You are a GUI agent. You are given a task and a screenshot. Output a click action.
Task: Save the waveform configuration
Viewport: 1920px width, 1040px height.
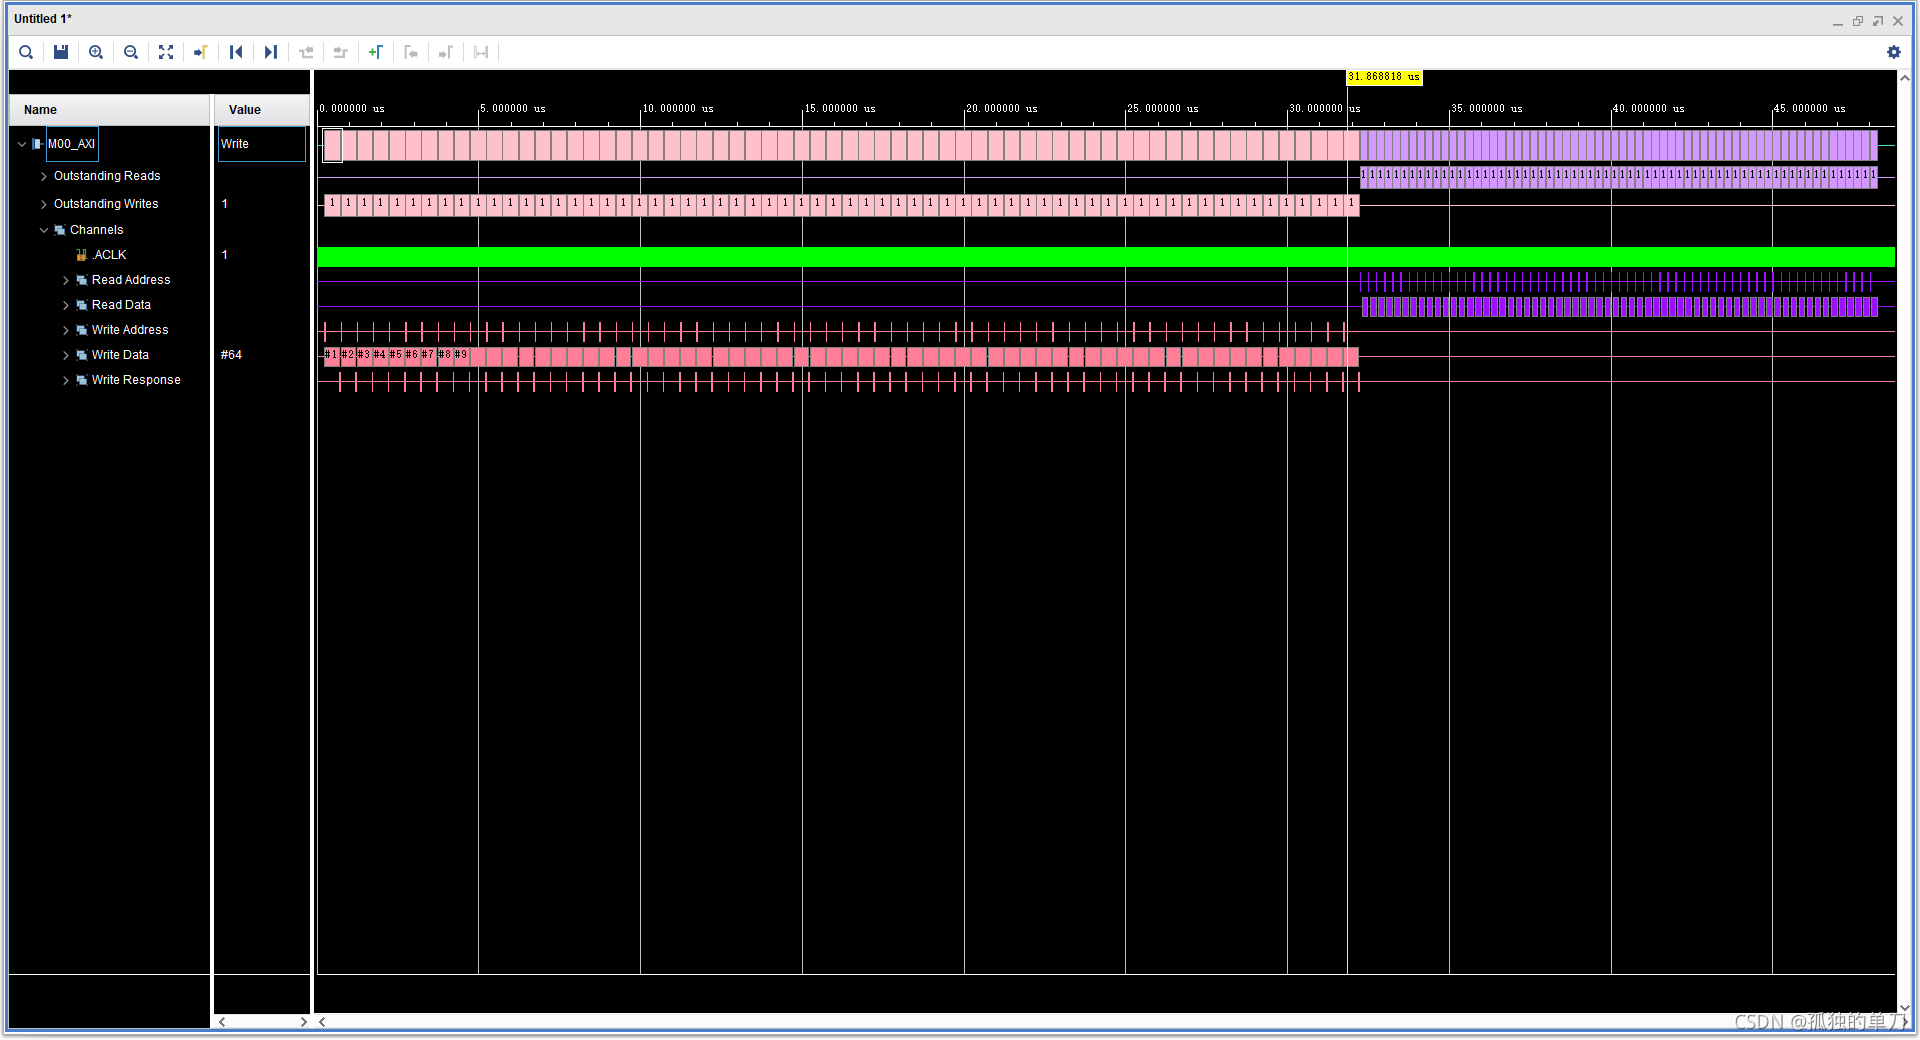click(x=60, y=52)
